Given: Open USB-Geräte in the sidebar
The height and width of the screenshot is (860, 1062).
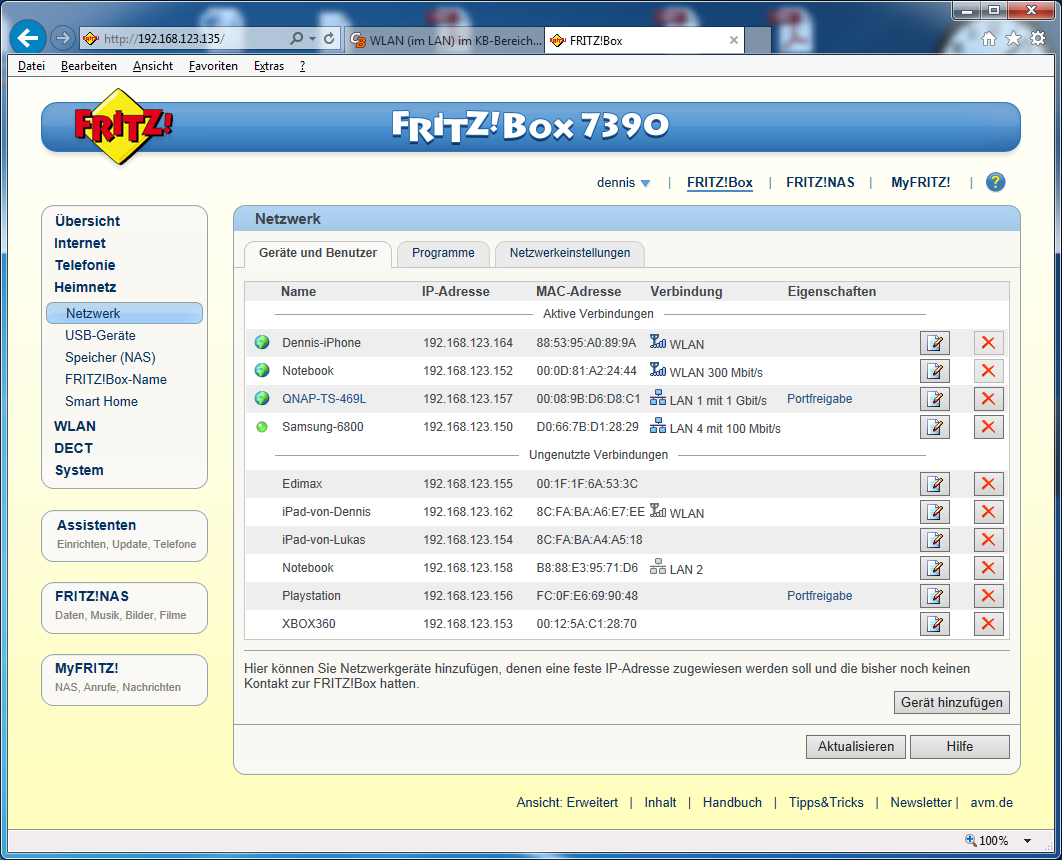Looking at the screenshot, I should [100, 336].
